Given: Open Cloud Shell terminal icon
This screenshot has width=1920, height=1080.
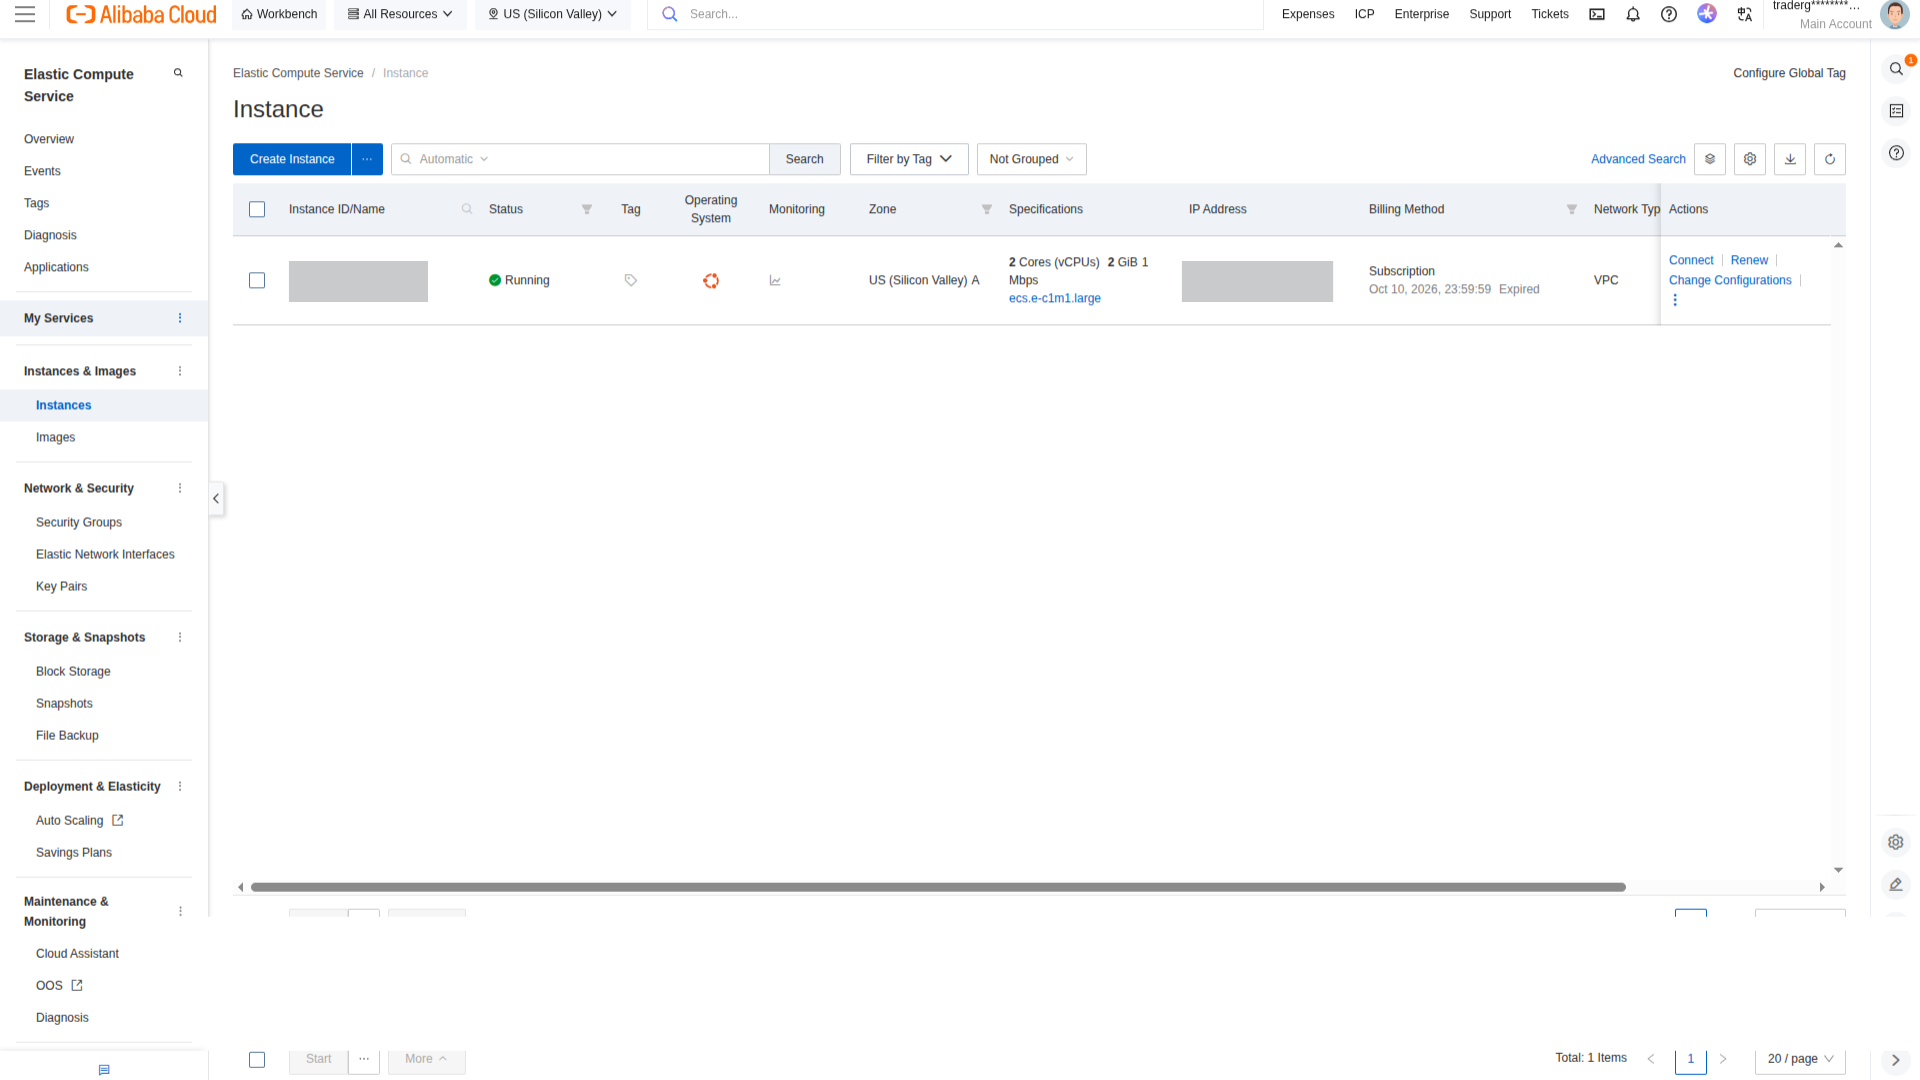Looking at the screenshot, I should [x=1597, y=14].
